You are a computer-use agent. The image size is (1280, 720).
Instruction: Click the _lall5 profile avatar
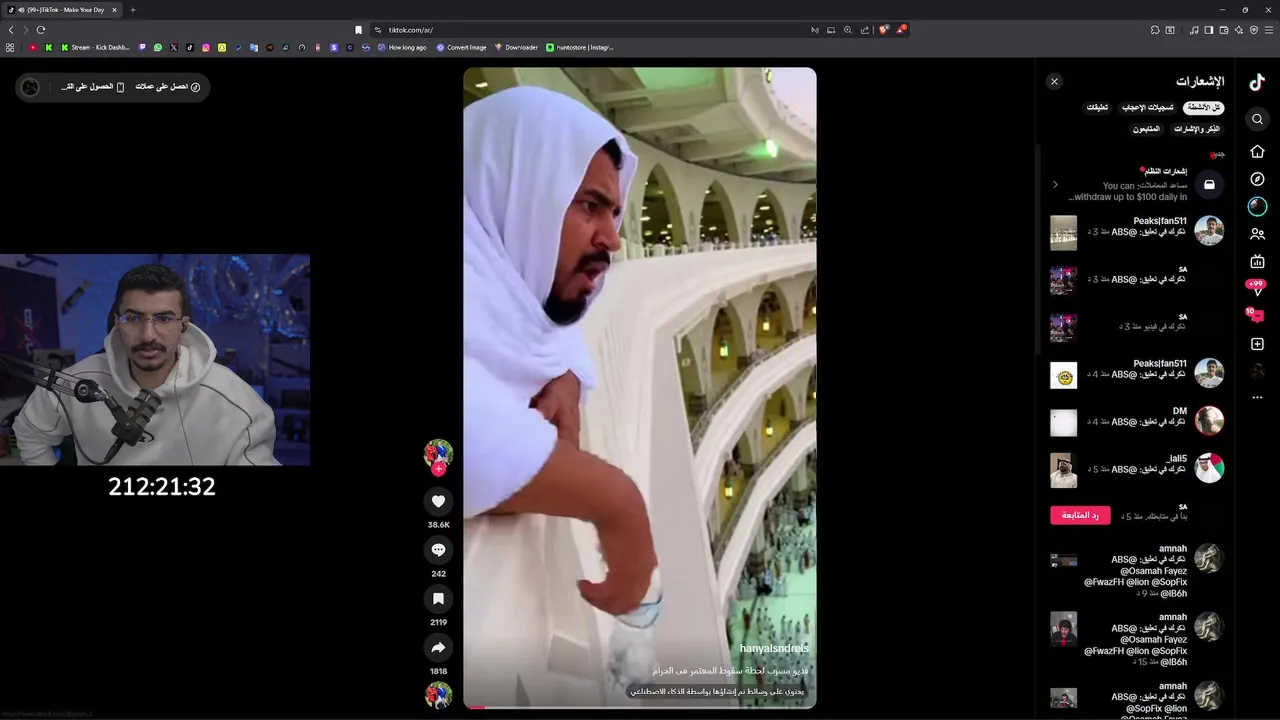pos(1209,468)
